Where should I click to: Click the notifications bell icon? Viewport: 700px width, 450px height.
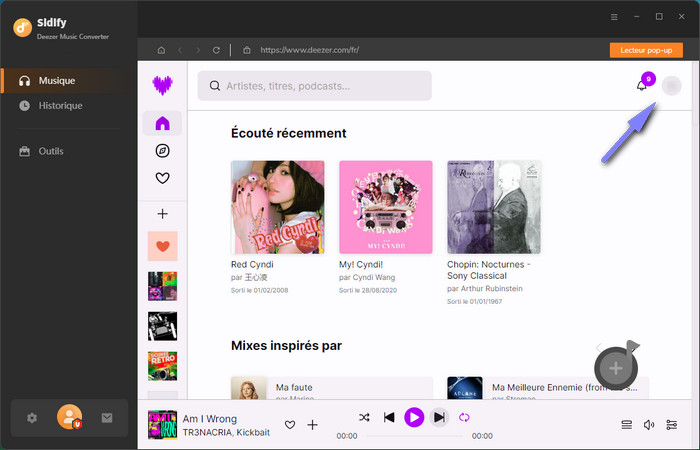click(x=642, y=86)
